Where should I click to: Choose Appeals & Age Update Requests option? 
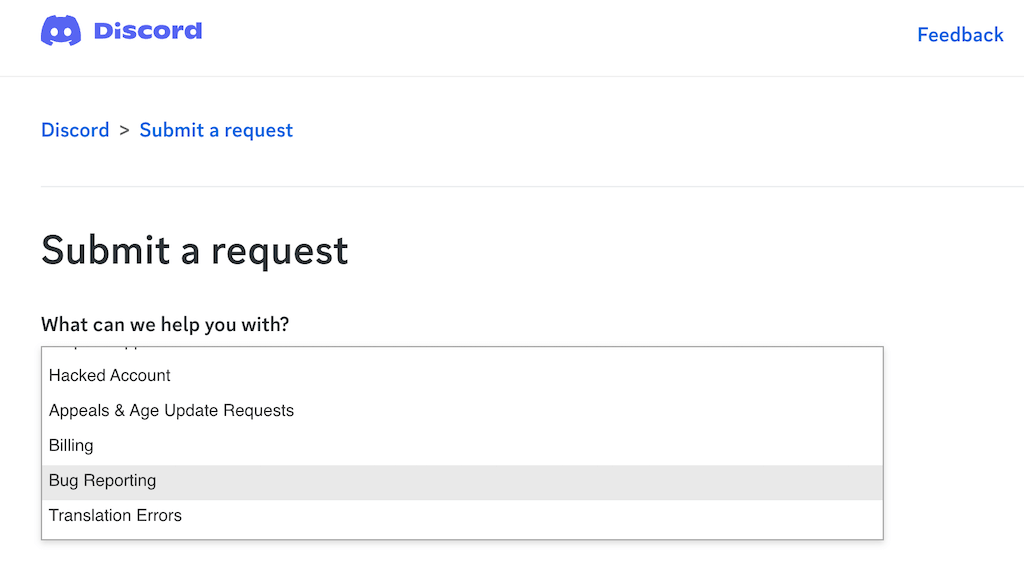pyautogui.click(x=171, y=411)
